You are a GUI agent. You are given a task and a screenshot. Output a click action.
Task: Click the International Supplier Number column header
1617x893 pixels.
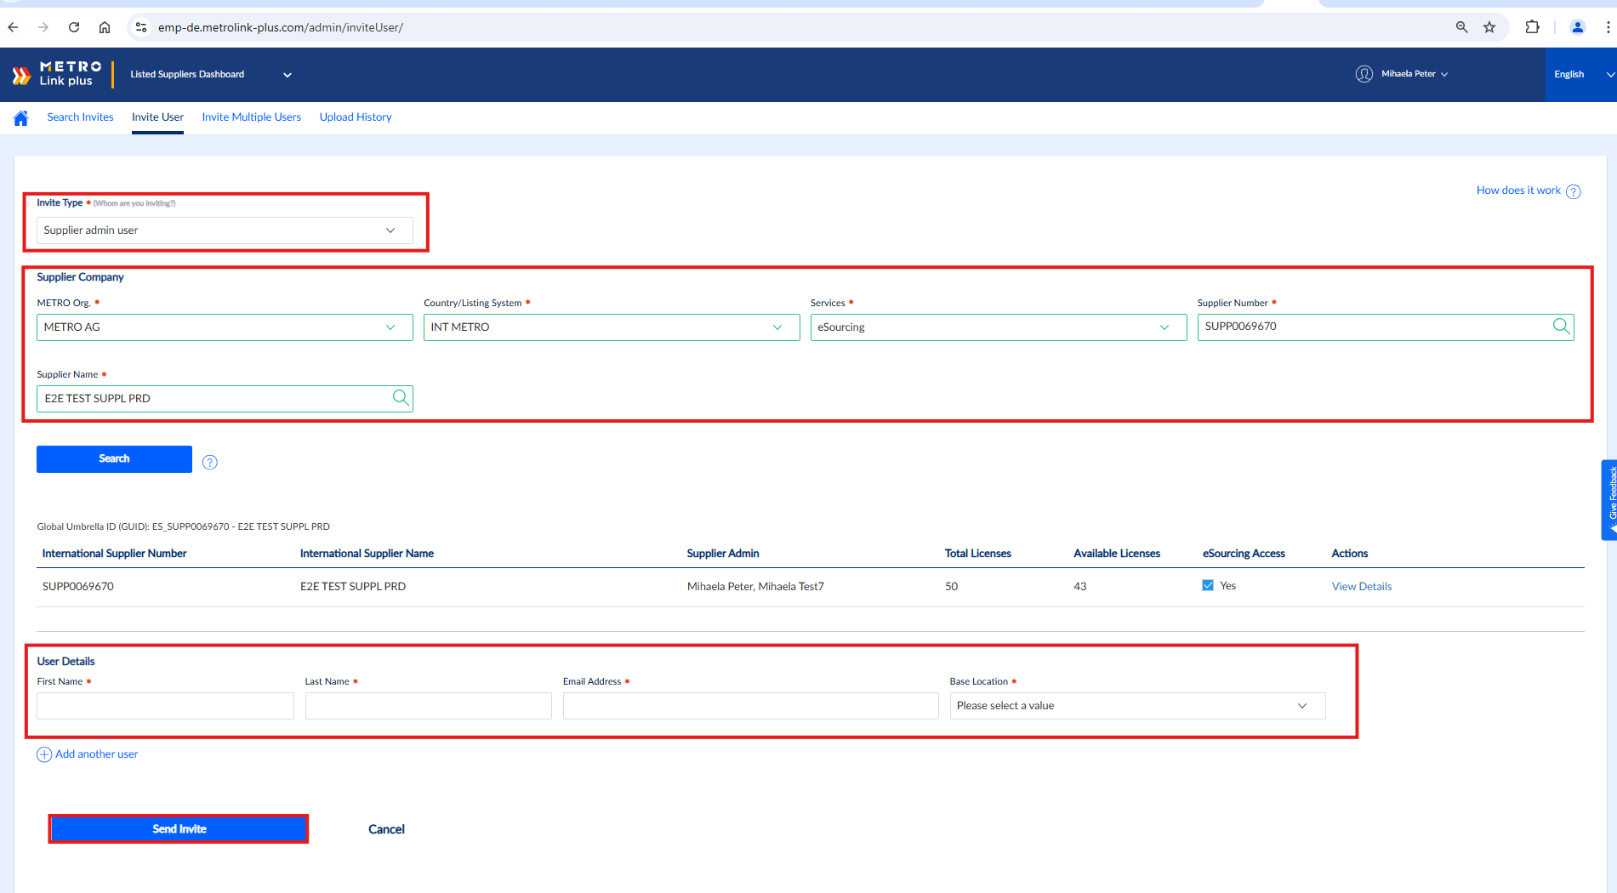coord(114,553)
